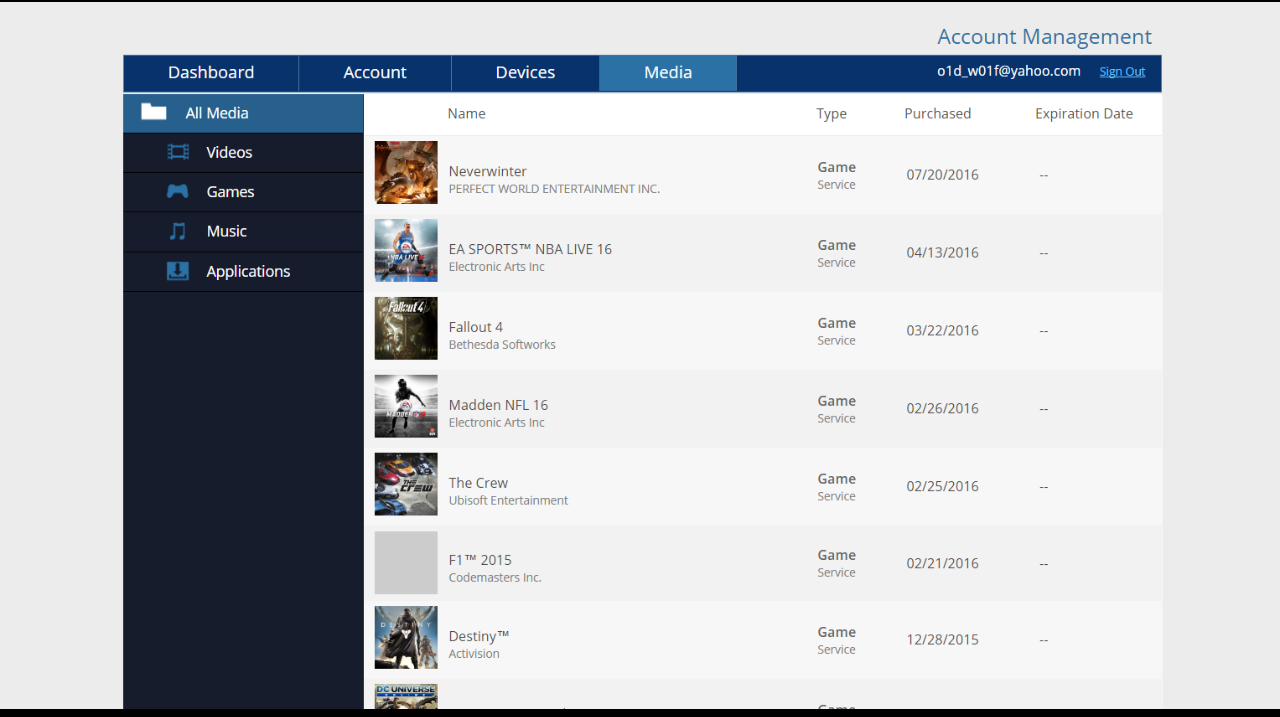Image resolution: width=1280 pixels, height=717 pixels.
Task: Click the Neverwinter cover thumbnail
Action: coord(406,172)
